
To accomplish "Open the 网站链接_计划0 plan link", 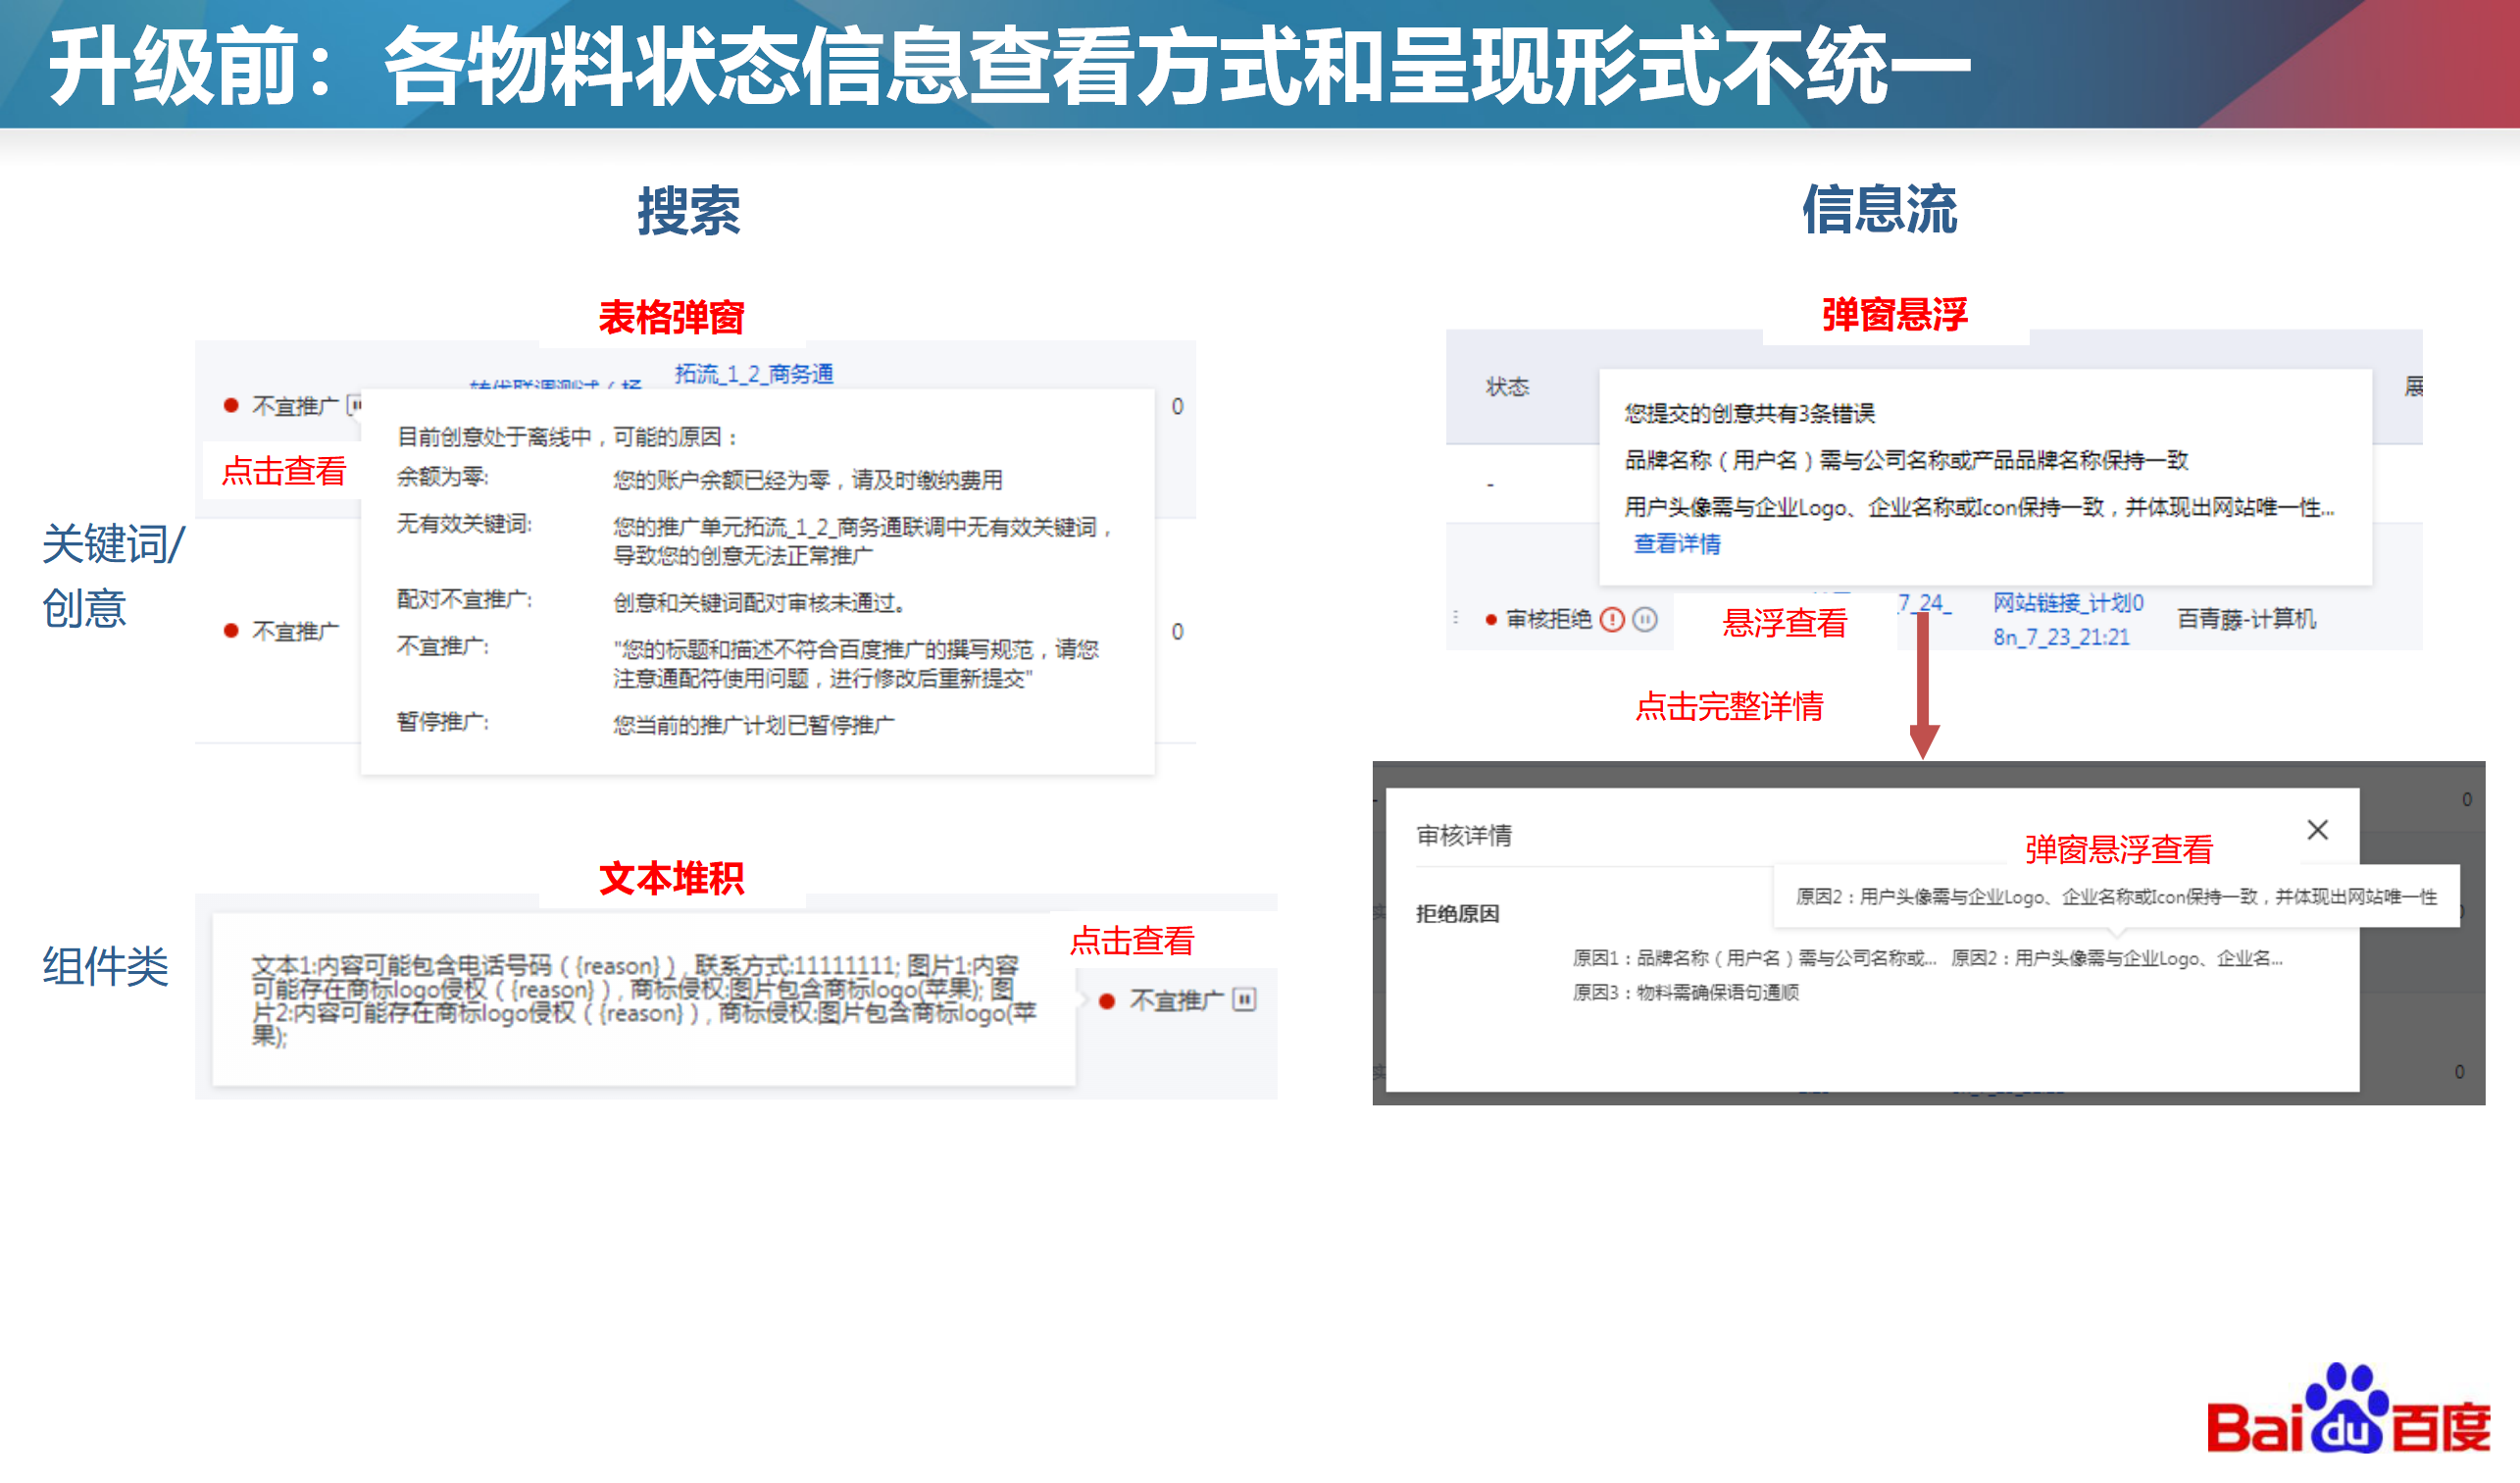I will [2068, 602].
